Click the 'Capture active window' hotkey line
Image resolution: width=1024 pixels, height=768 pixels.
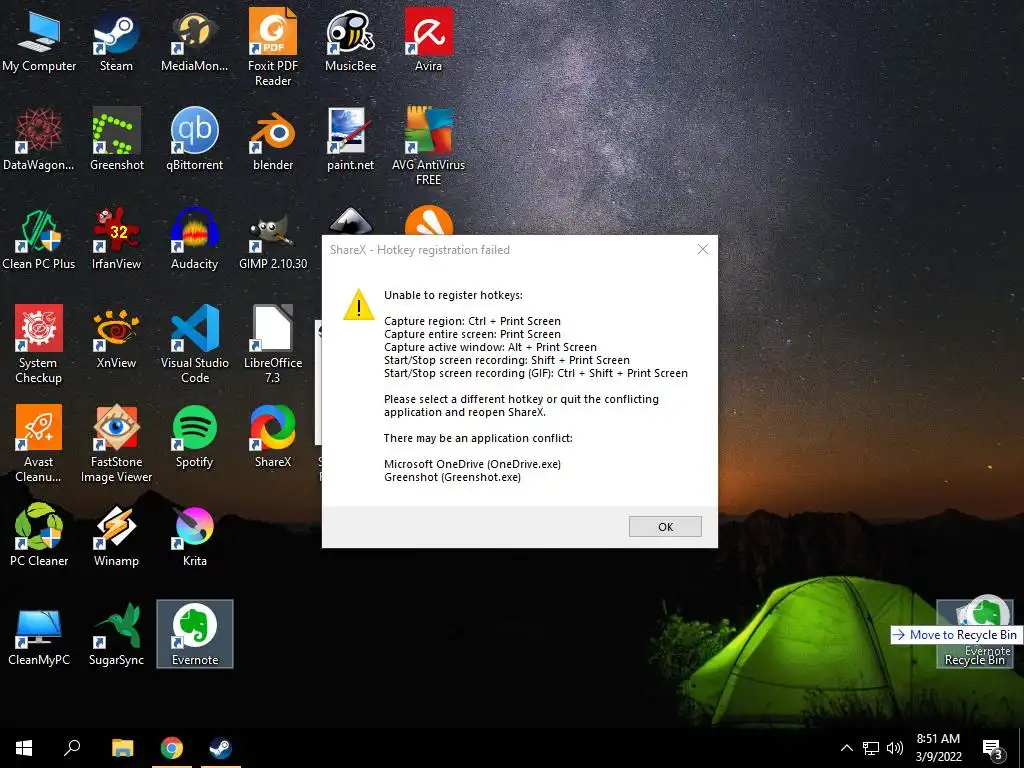tap(490, 347)
